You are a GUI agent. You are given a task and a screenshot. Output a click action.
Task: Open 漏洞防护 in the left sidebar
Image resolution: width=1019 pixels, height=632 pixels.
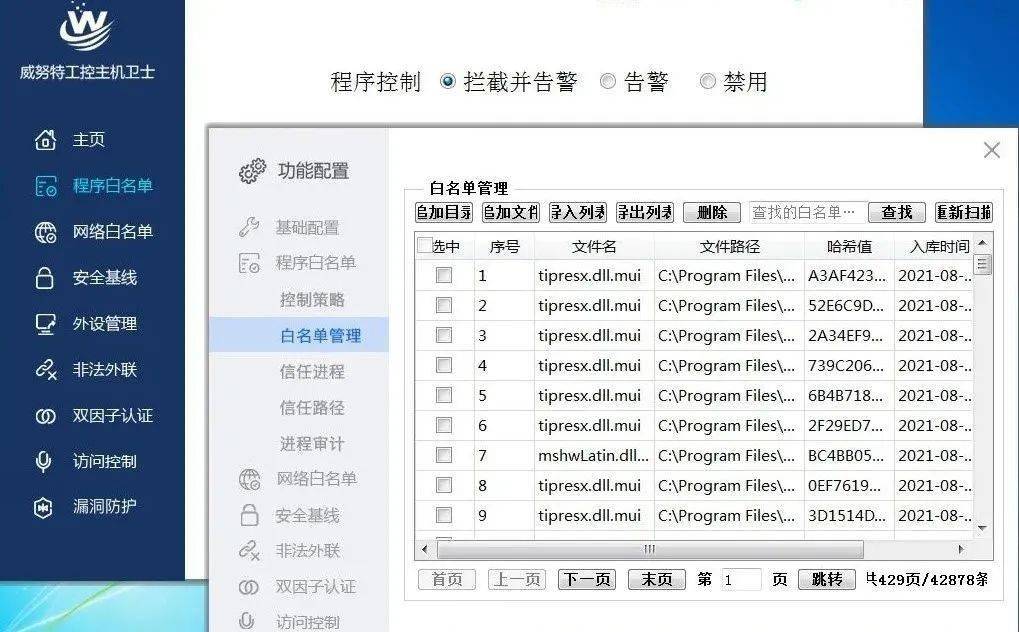coord(105,507)
